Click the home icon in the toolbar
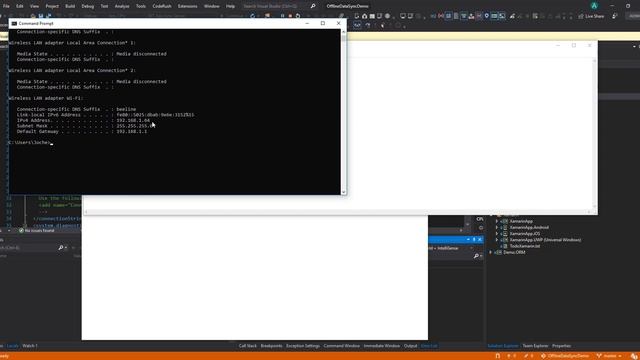Image resolution: width=640 pixels, height=360 pixels. point(364,16)
